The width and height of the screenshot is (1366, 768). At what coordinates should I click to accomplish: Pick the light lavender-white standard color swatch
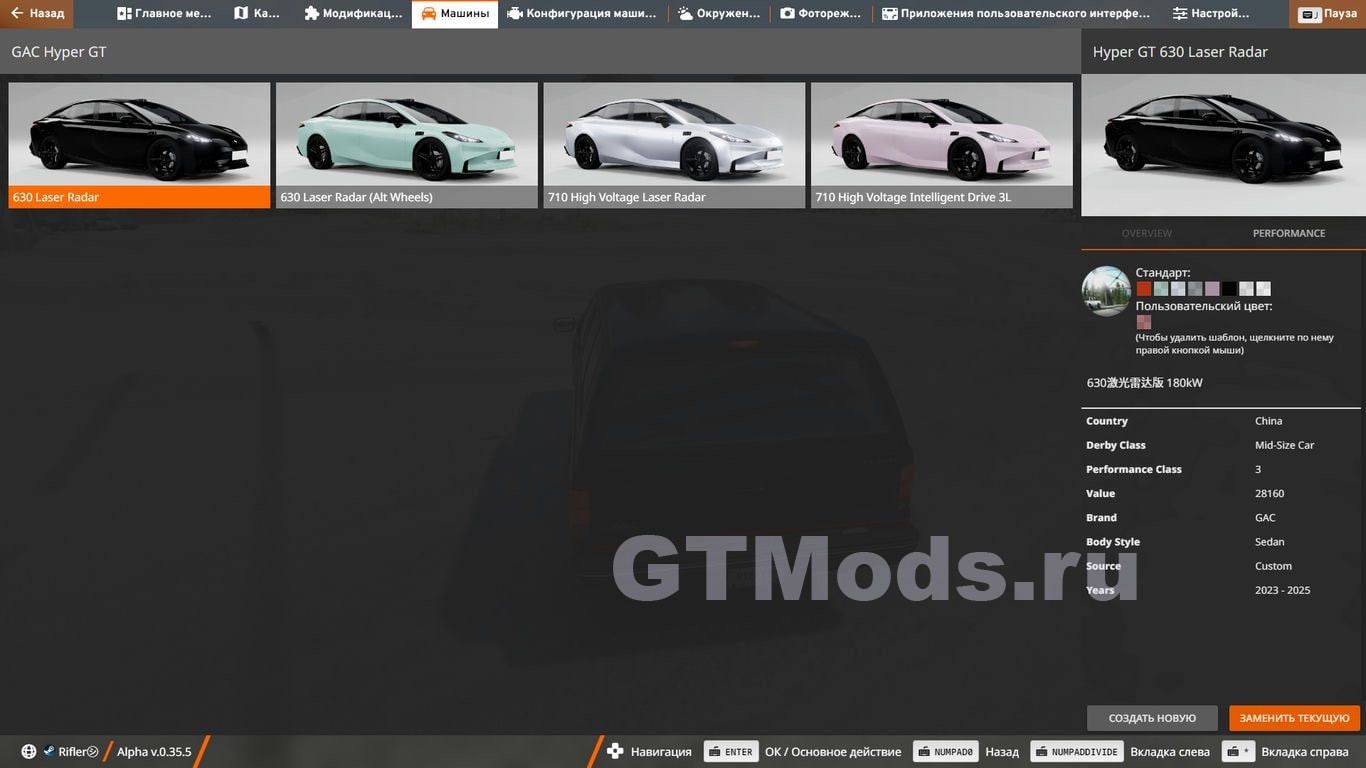point(1178,289)
